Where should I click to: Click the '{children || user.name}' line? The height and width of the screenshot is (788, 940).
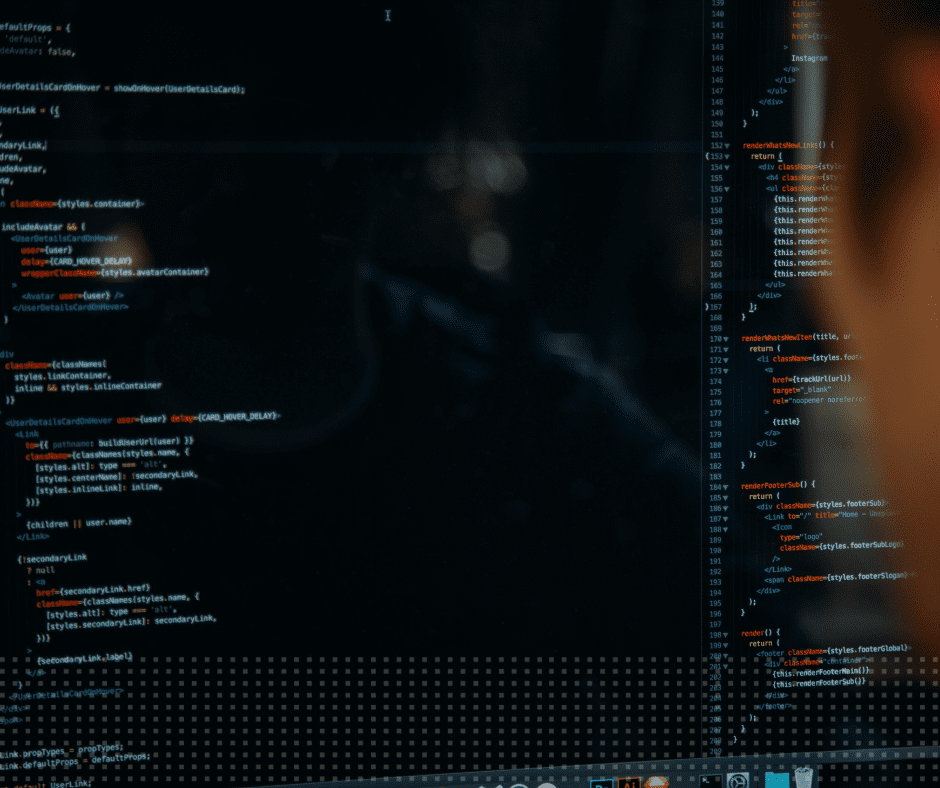pos(79,523)
